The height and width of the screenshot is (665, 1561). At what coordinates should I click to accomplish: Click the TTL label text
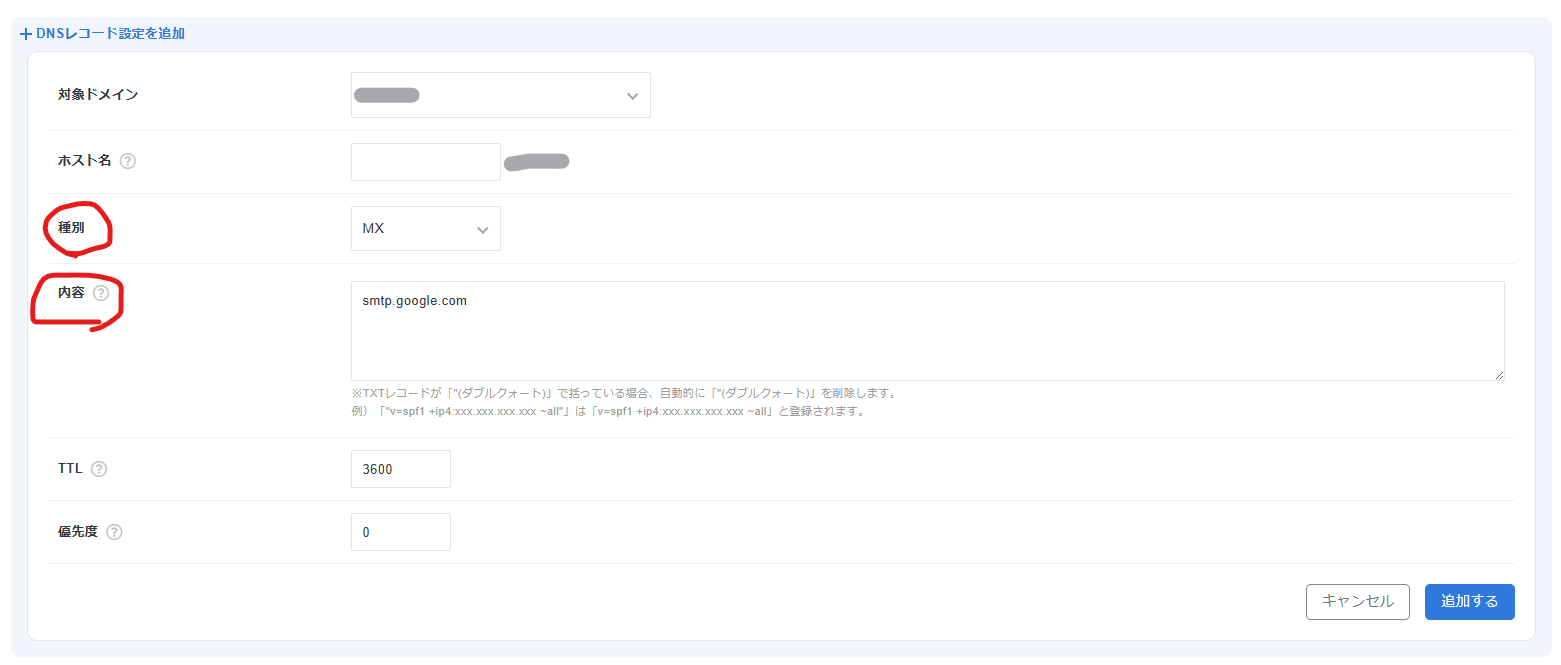coord(70,469)
